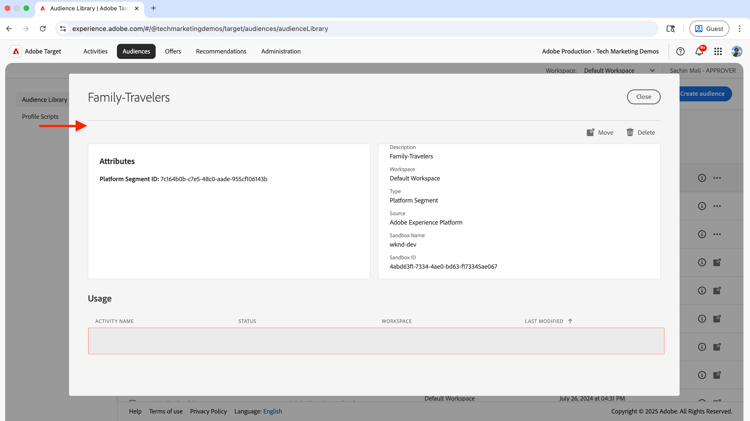Click the empty Usage table row
The image size is (750, 421).
[376, 341]
